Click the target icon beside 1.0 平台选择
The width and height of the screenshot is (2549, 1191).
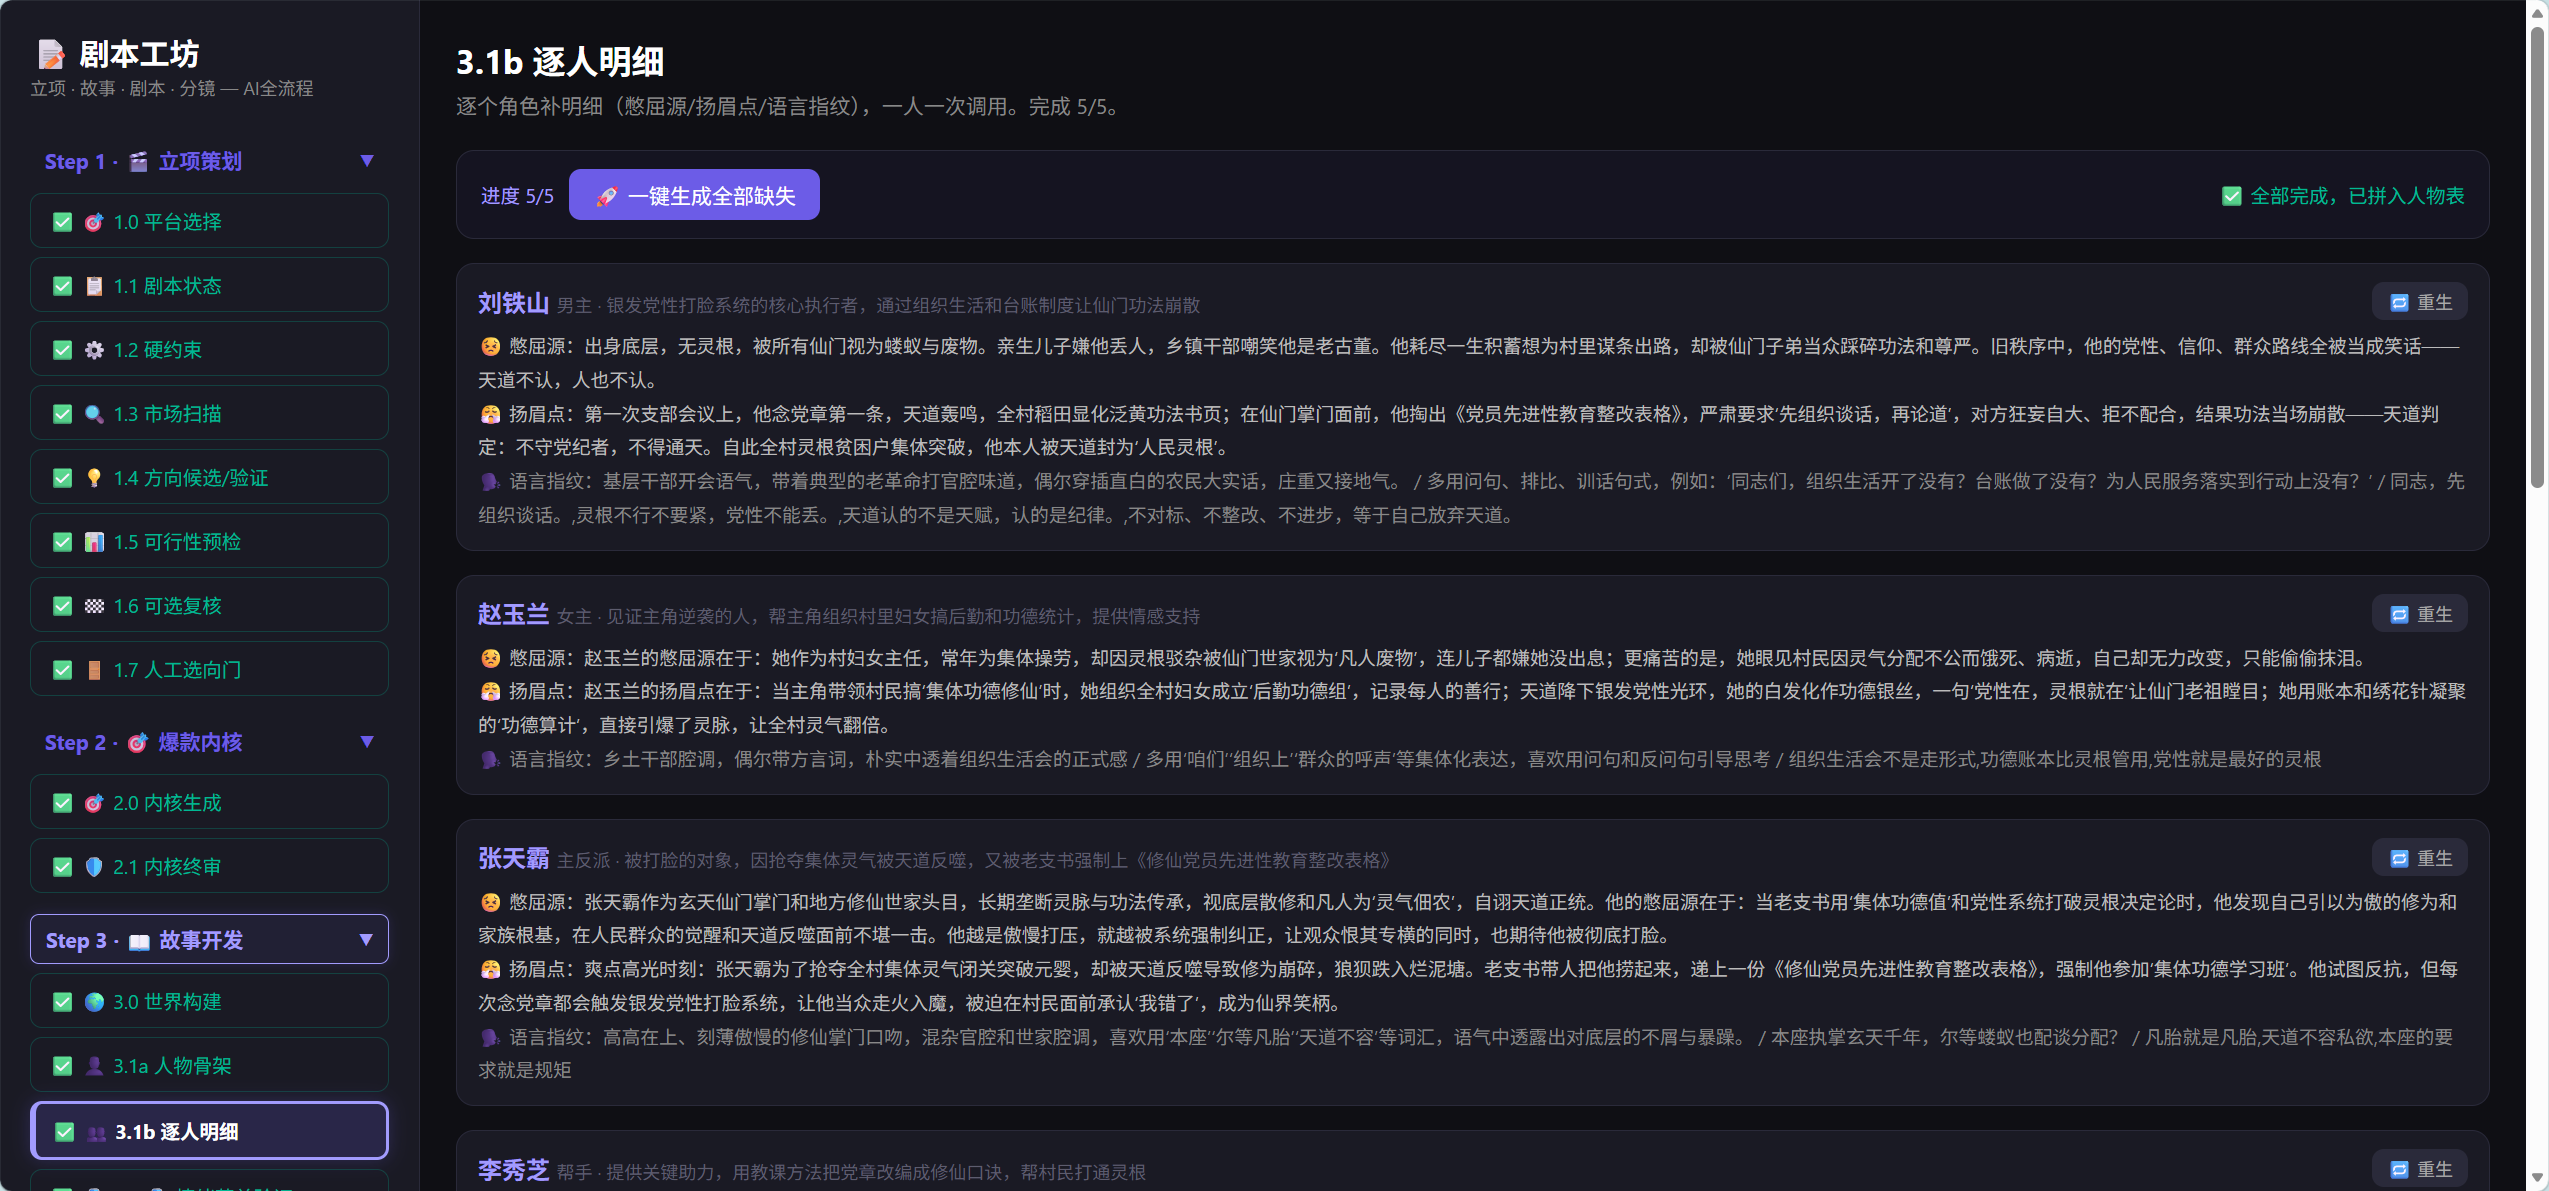point(94,222)
